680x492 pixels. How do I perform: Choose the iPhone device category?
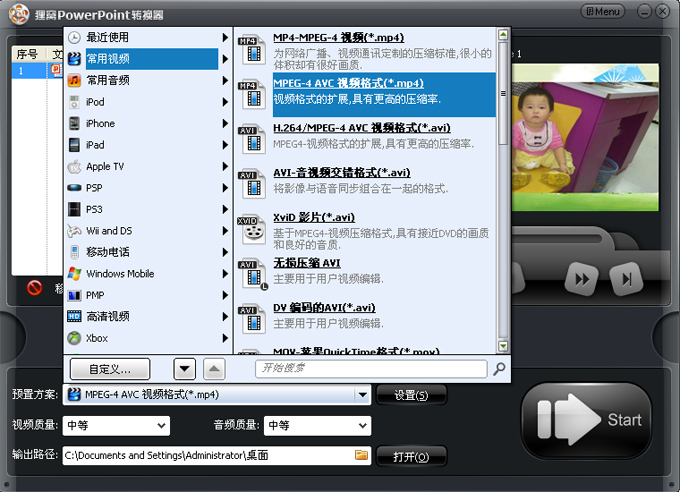click(147, 123)
